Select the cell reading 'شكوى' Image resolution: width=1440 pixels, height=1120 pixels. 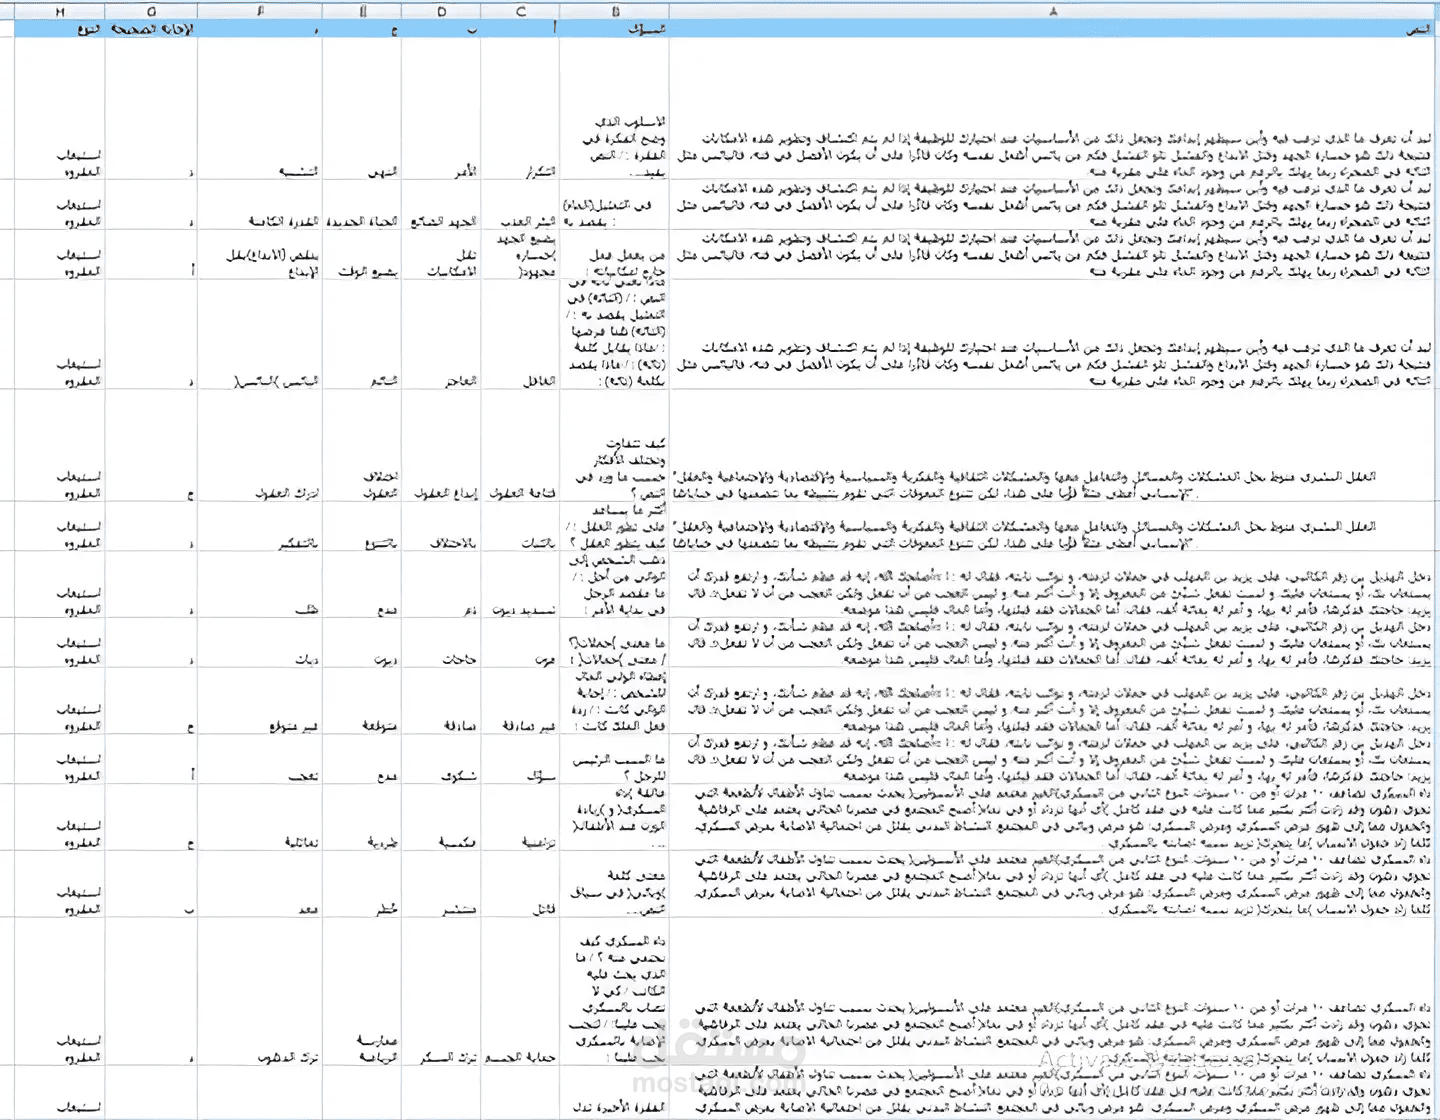point(441,760)
